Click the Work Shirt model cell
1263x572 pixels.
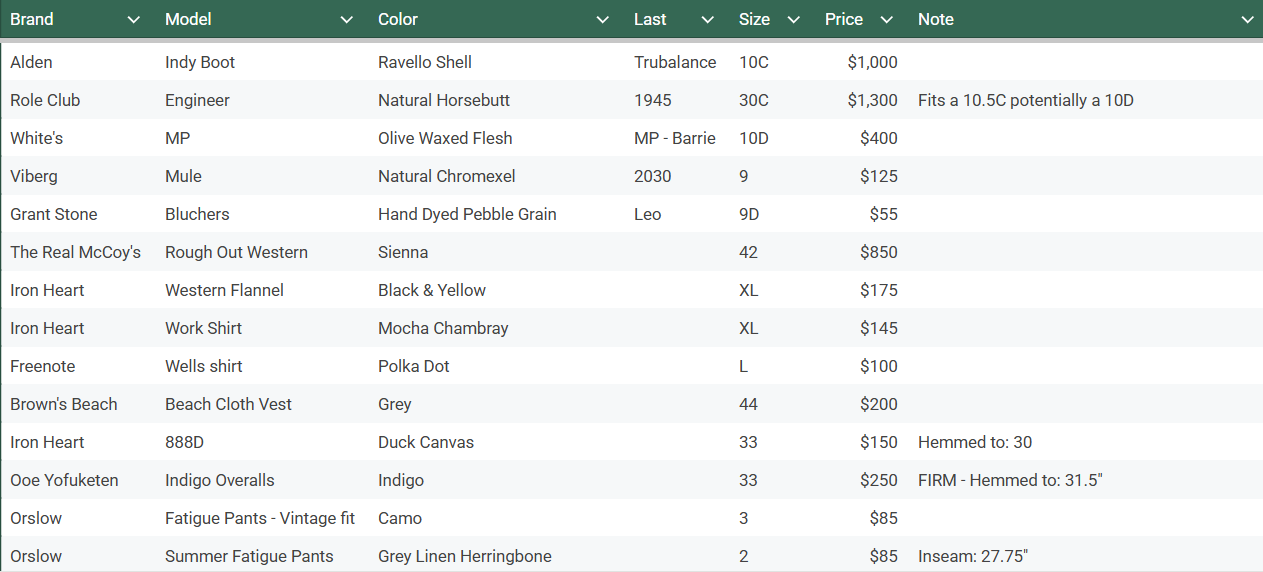click(x=203, y=328)
